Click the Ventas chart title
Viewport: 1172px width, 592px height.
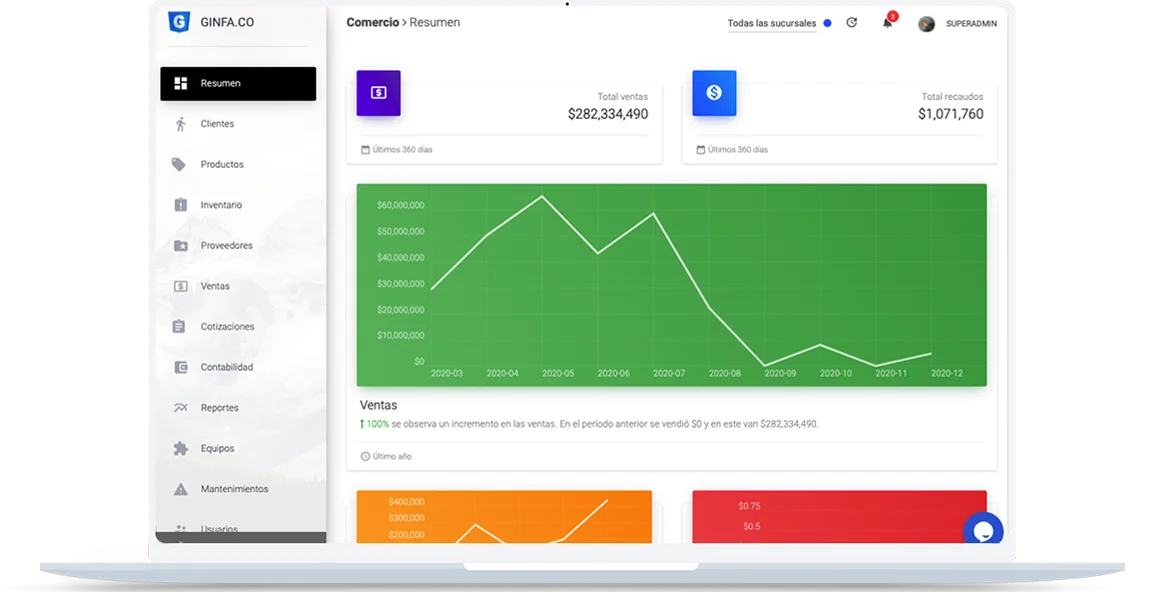[378, 405]
